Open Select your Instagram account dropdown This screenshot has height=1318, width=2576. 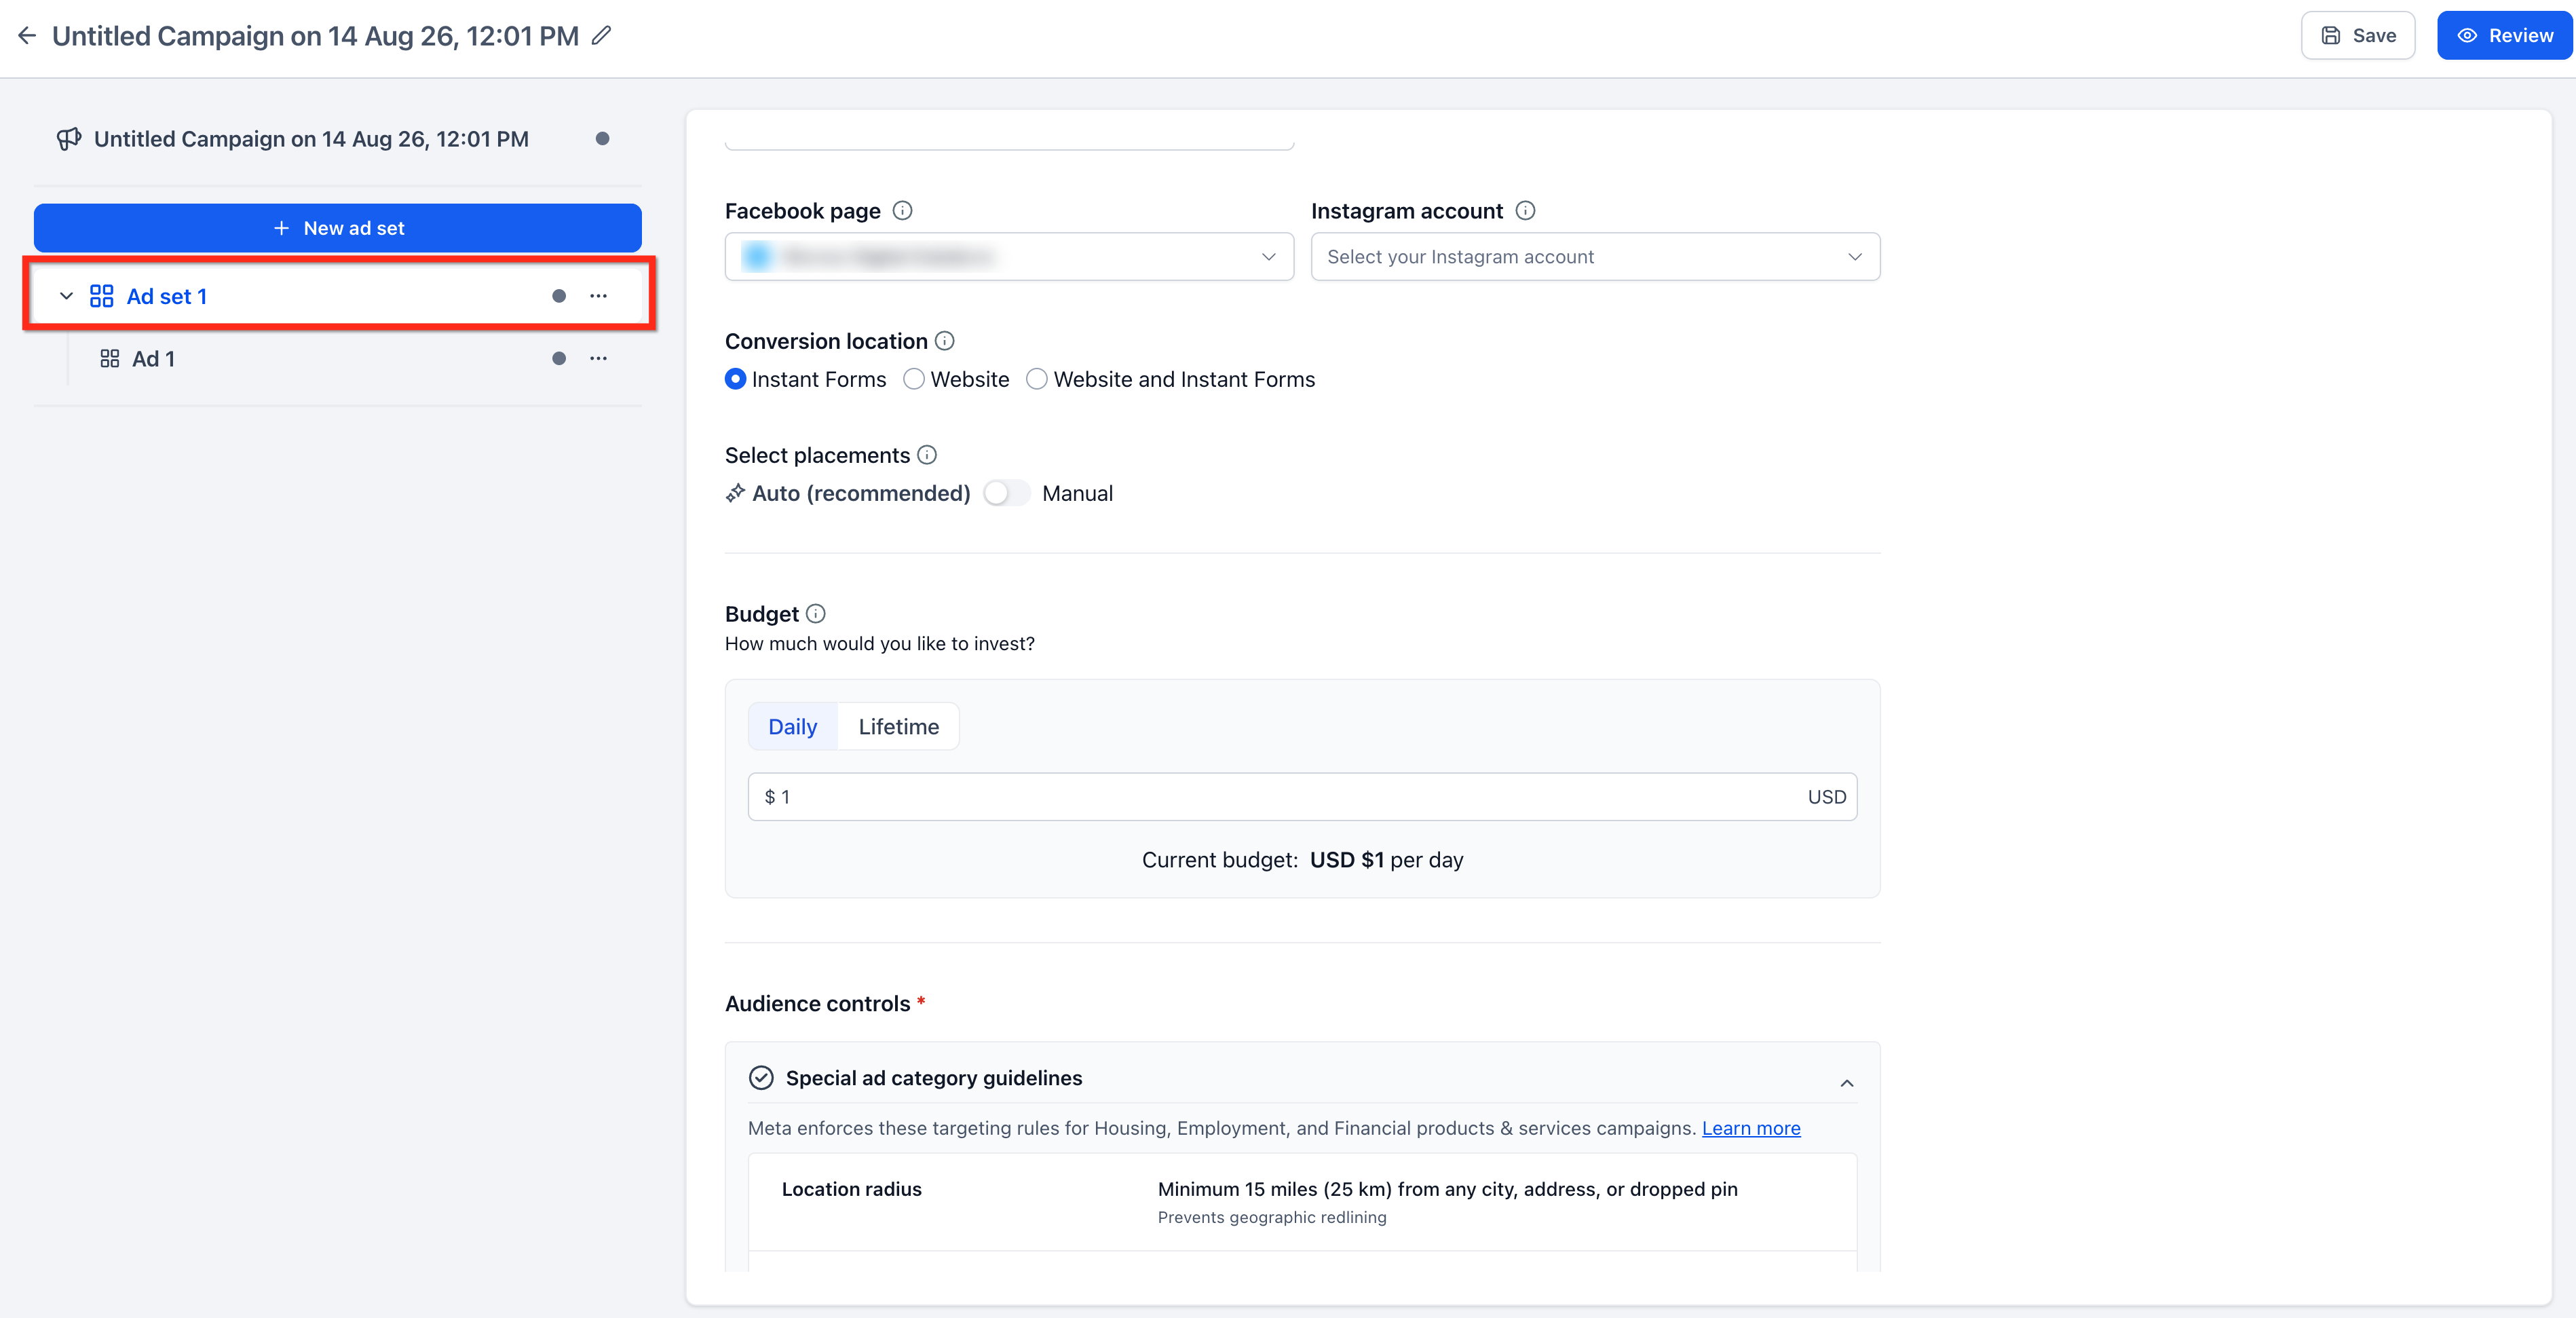tap(1595, 257)
